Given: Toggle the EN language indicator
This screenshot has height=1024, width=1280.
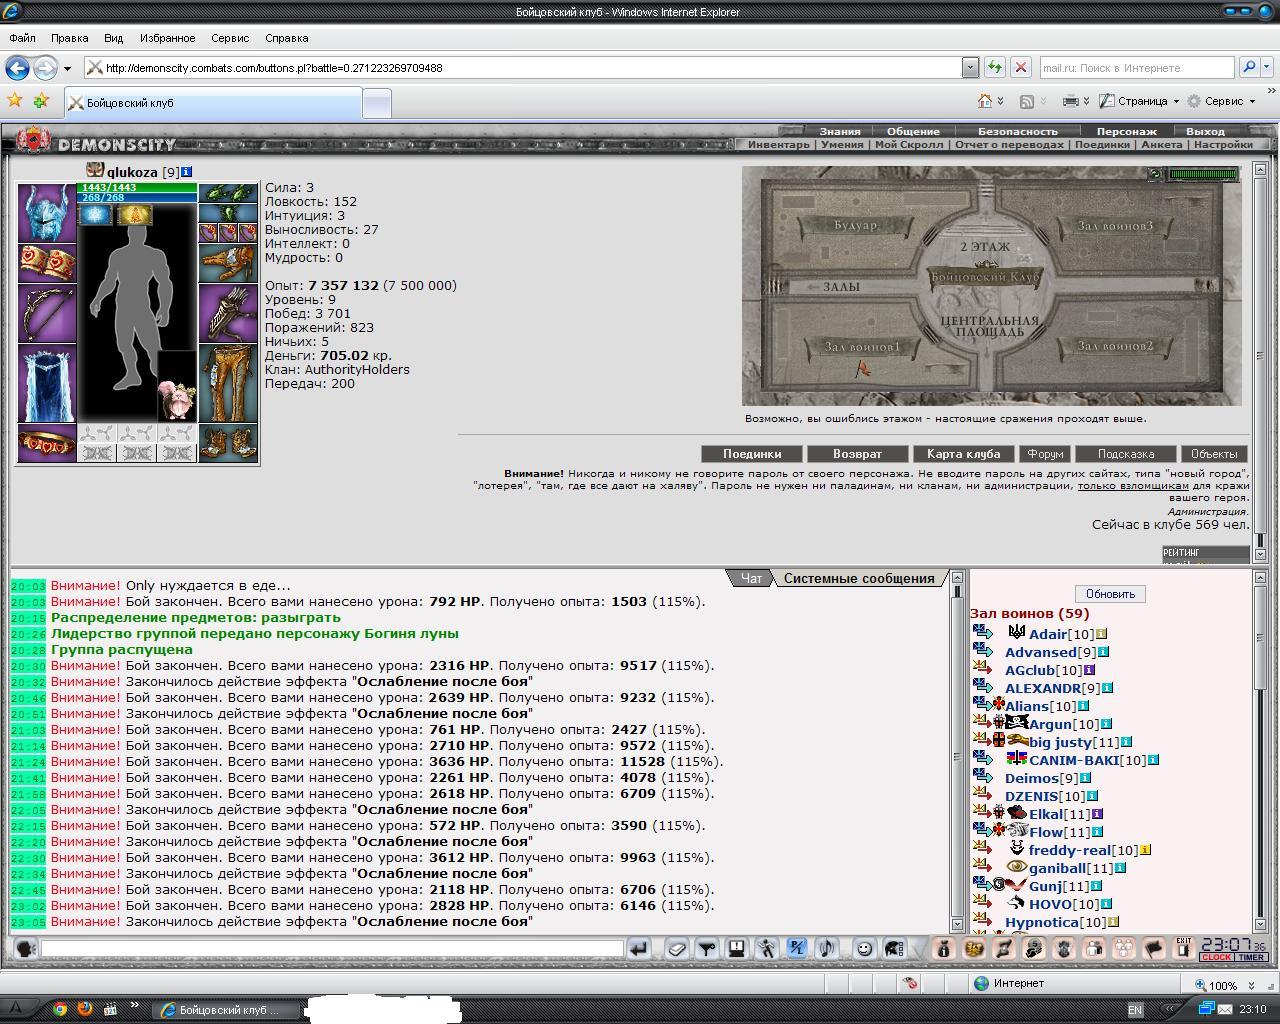Looking at the screenshot, I should pyautogui.click(x=1134, y=1010).
